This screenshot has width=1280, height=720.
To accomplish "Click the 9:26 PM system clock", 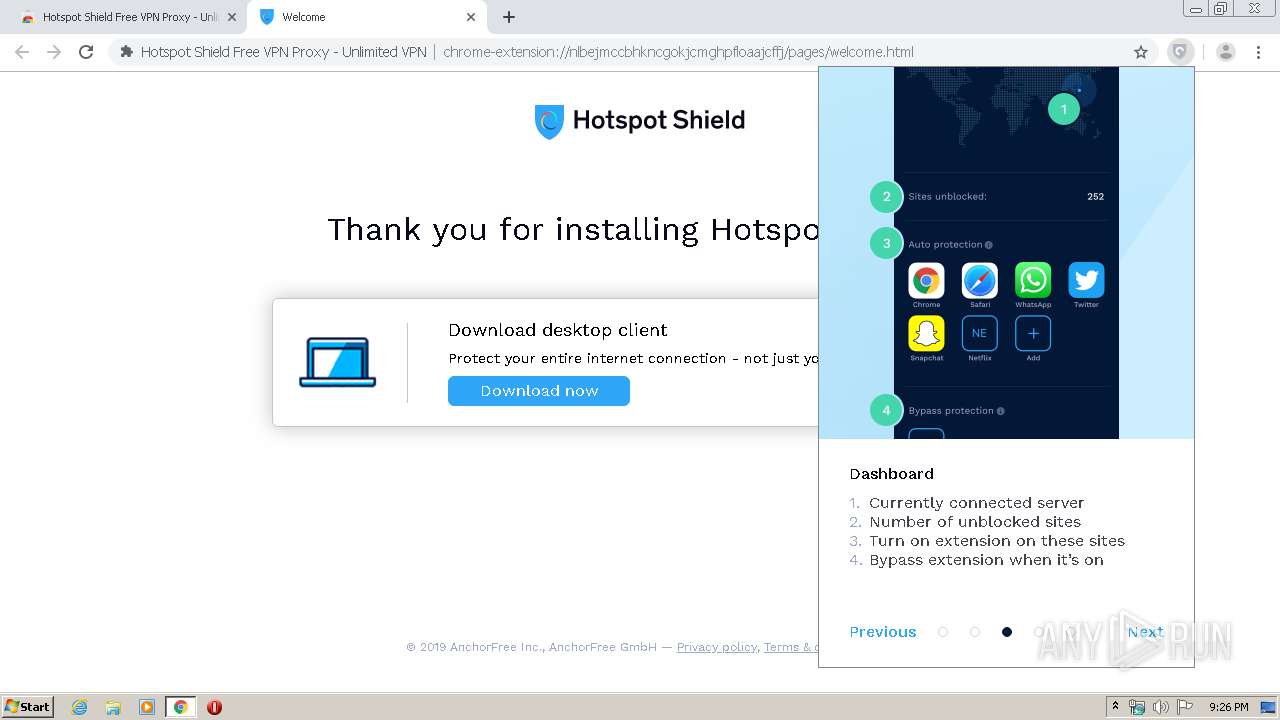I will pos(1229,707).
